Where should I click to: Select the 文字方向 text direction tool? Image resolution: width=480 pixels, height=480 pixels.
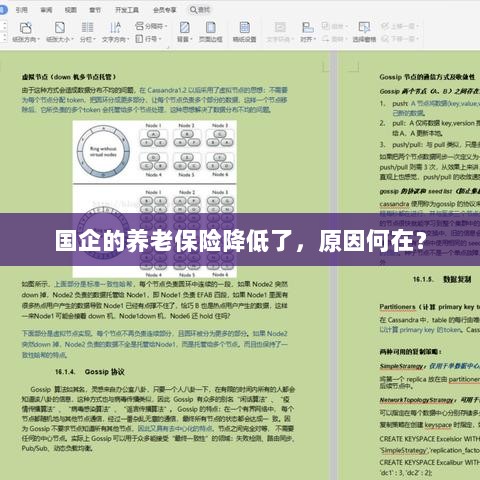115,32
